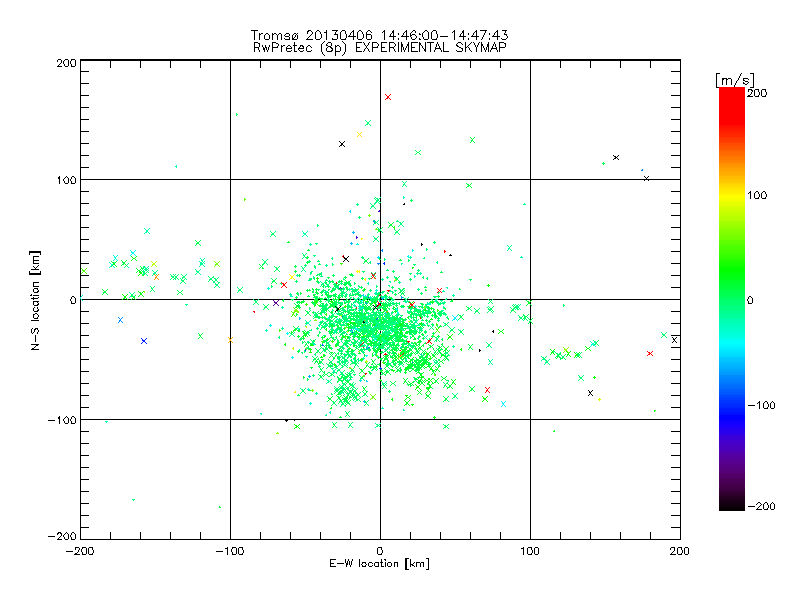The image size is (800, 600).
Task: Select the black X marker above the 100 gridline
Action: coord(616,158)
